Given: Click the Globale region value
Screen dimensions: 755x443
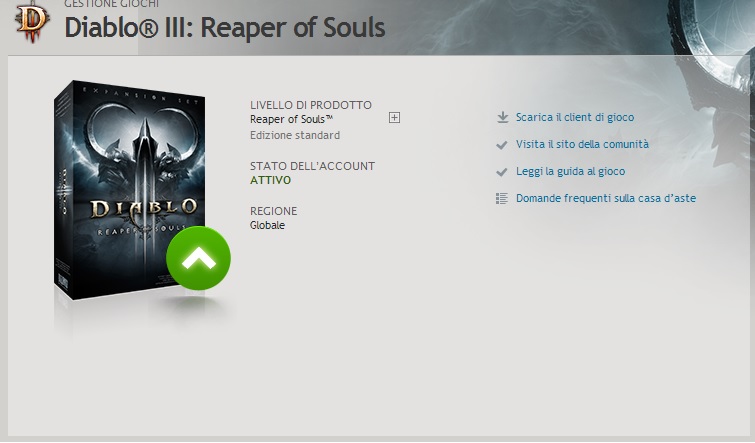Looking at the screenshot, I should [267, 225].
